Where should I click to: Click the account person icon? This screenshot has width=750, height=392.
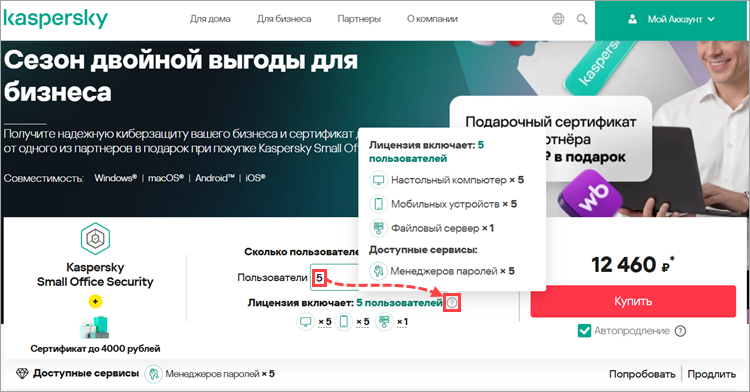pos(632,19)
